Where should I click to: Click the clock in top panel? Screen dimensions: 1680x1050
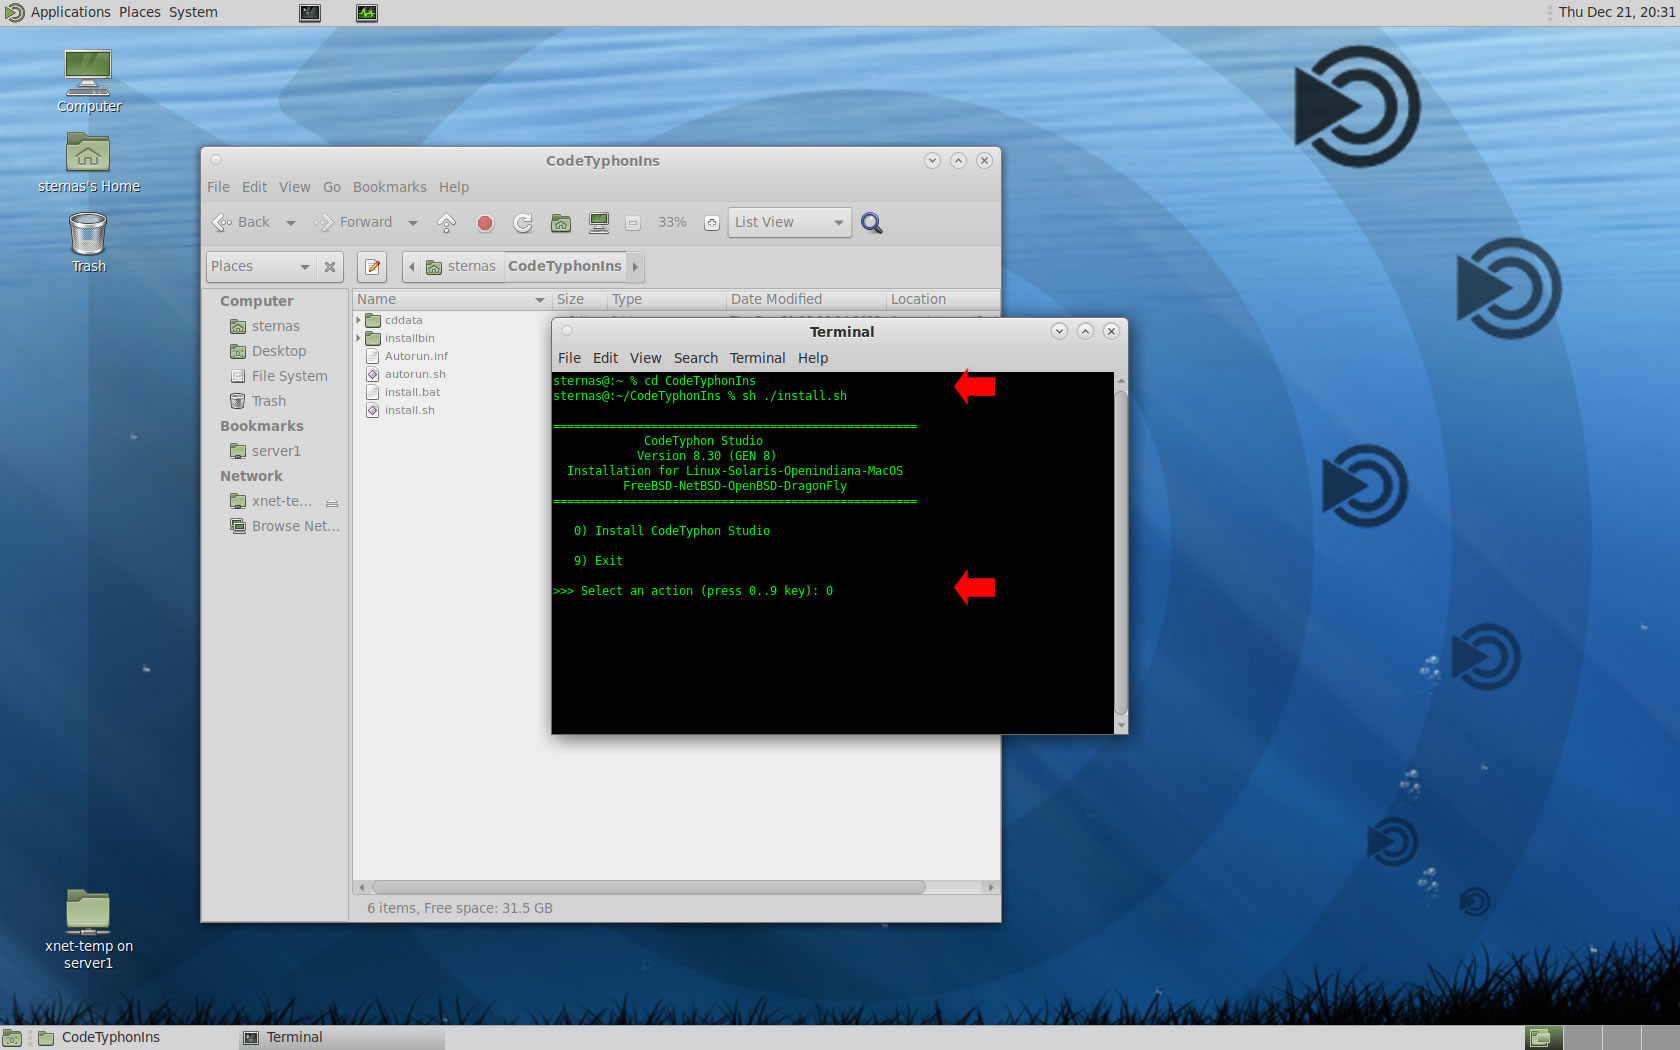pos(1616,12)
